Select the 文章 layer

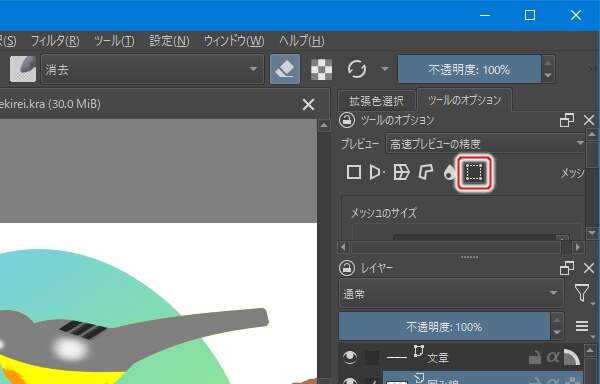[x=438, y=358]
